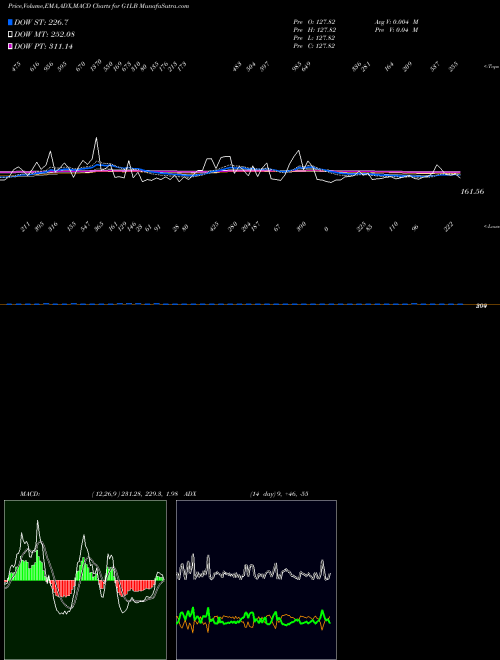The width and height of the screenshot is (500, 660).
Task: Click the 'Pre L: 127.82' low value
Action: 314,38
